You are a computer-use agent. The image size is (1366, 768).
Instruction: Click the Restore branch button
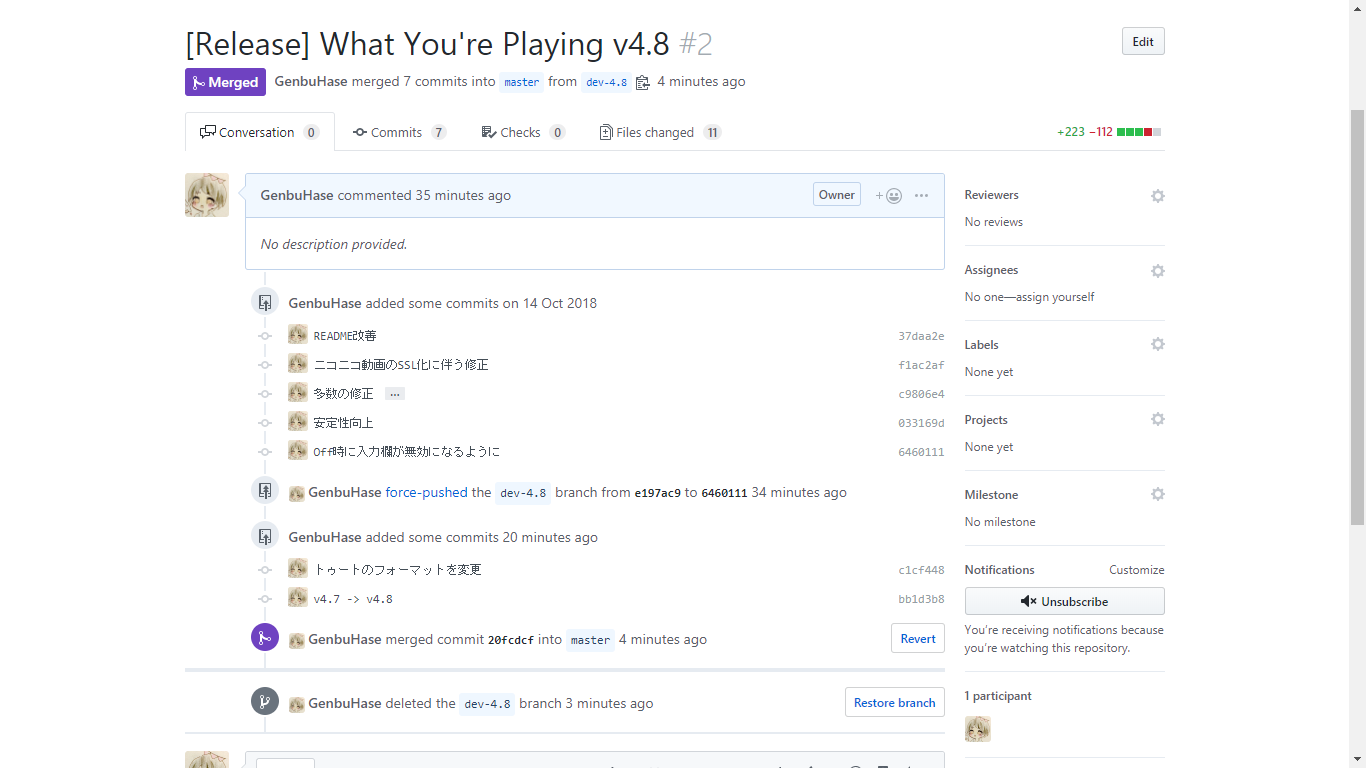point(894,703)
